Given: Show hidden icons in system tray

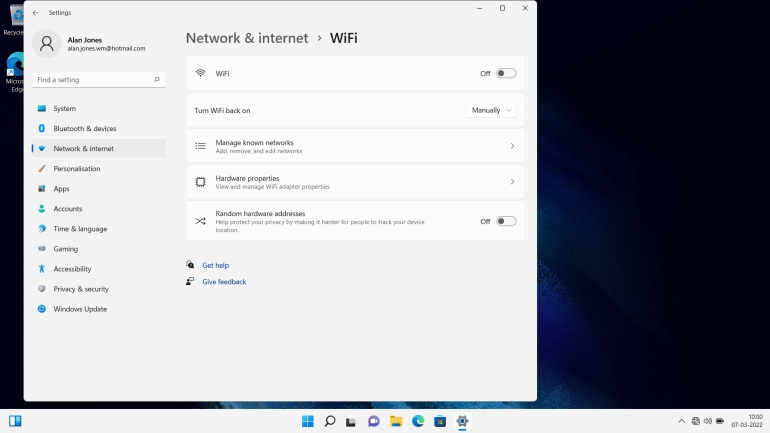Looking at the screenshot, I should click(681, 421).
